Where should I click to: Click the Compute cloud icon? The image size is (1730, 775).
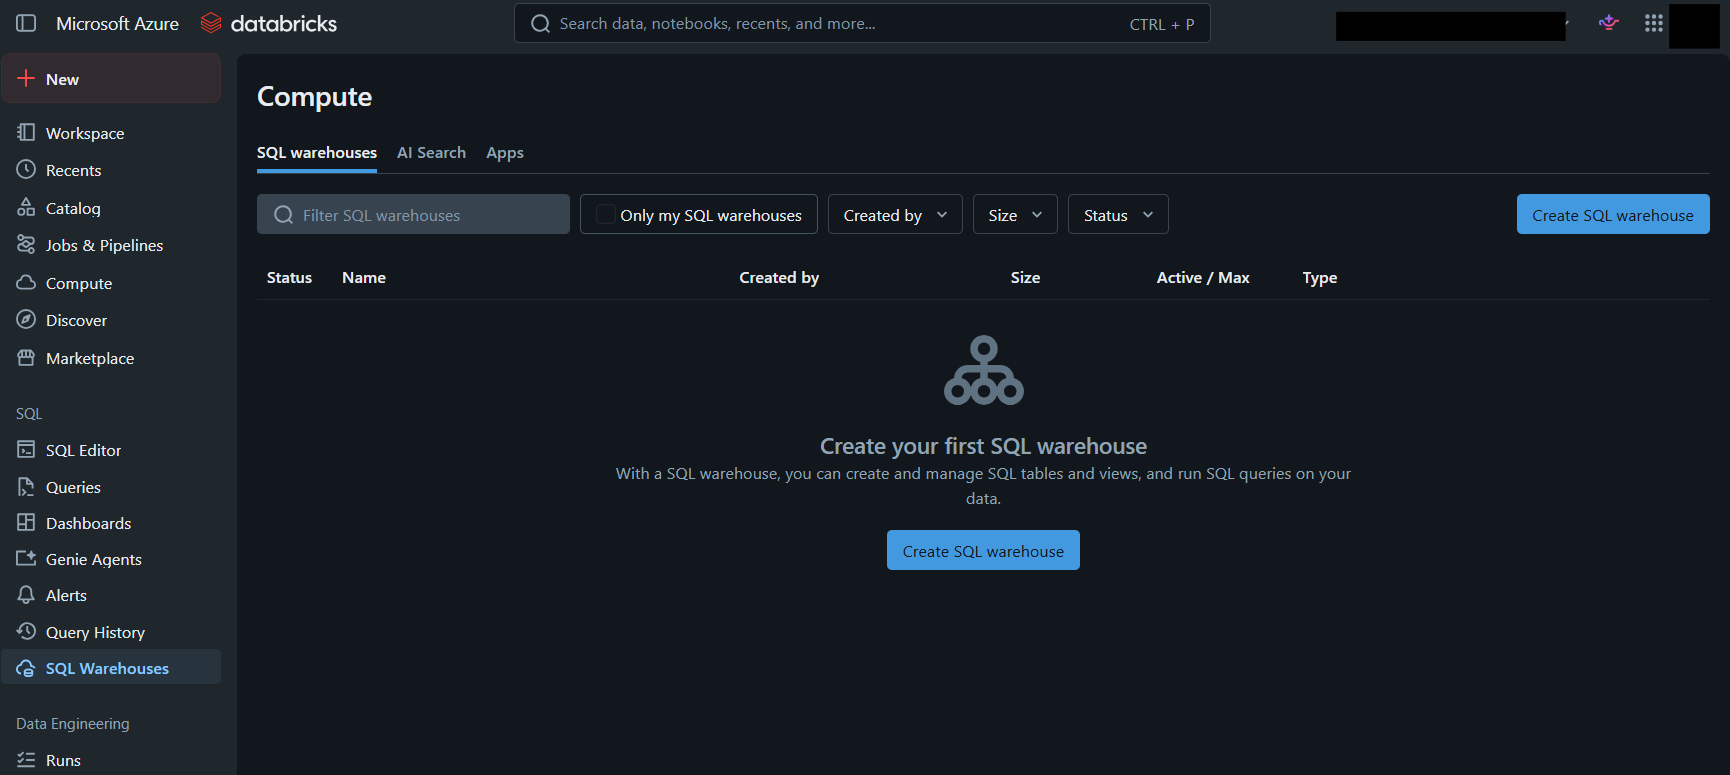point(26,283)
